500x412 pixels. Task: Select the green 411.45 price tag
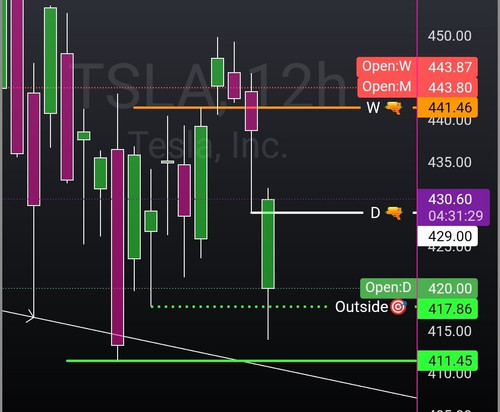448,361
